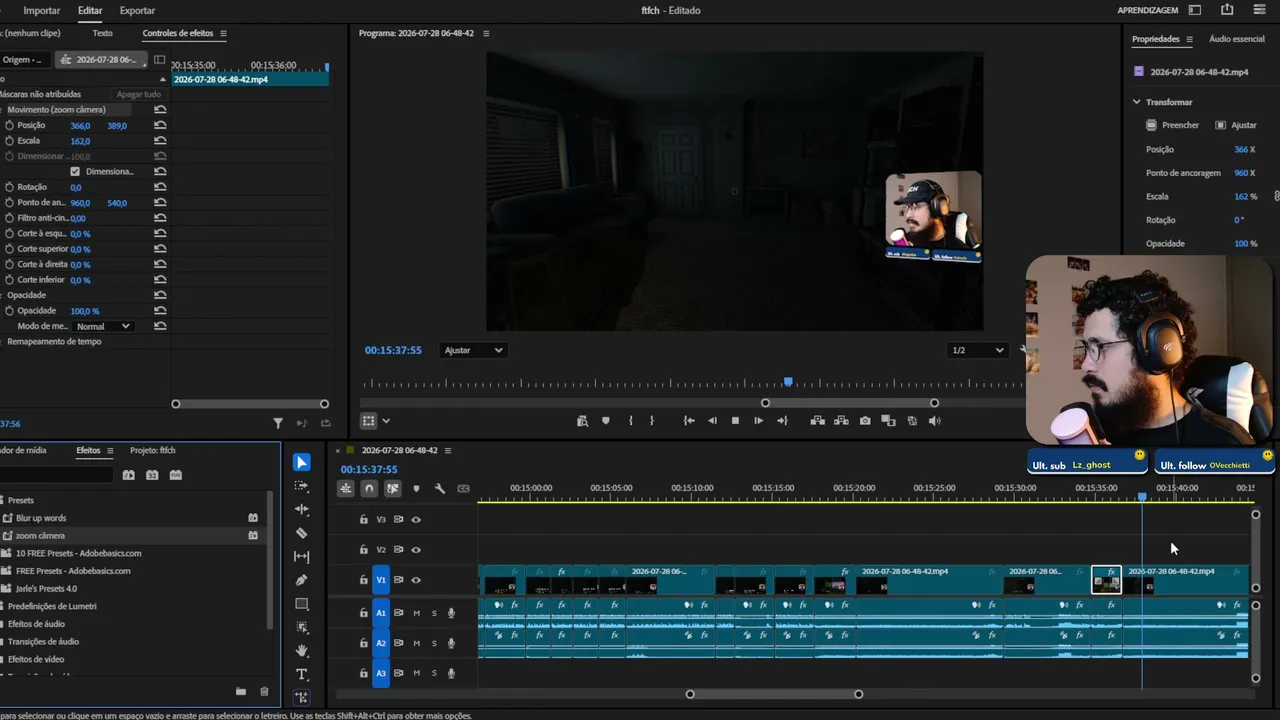The width and height of the screenshot is (1280, 720).
Task: Collapse the Transformar section
Action: pyautogui.click(x=1136, y=102)
